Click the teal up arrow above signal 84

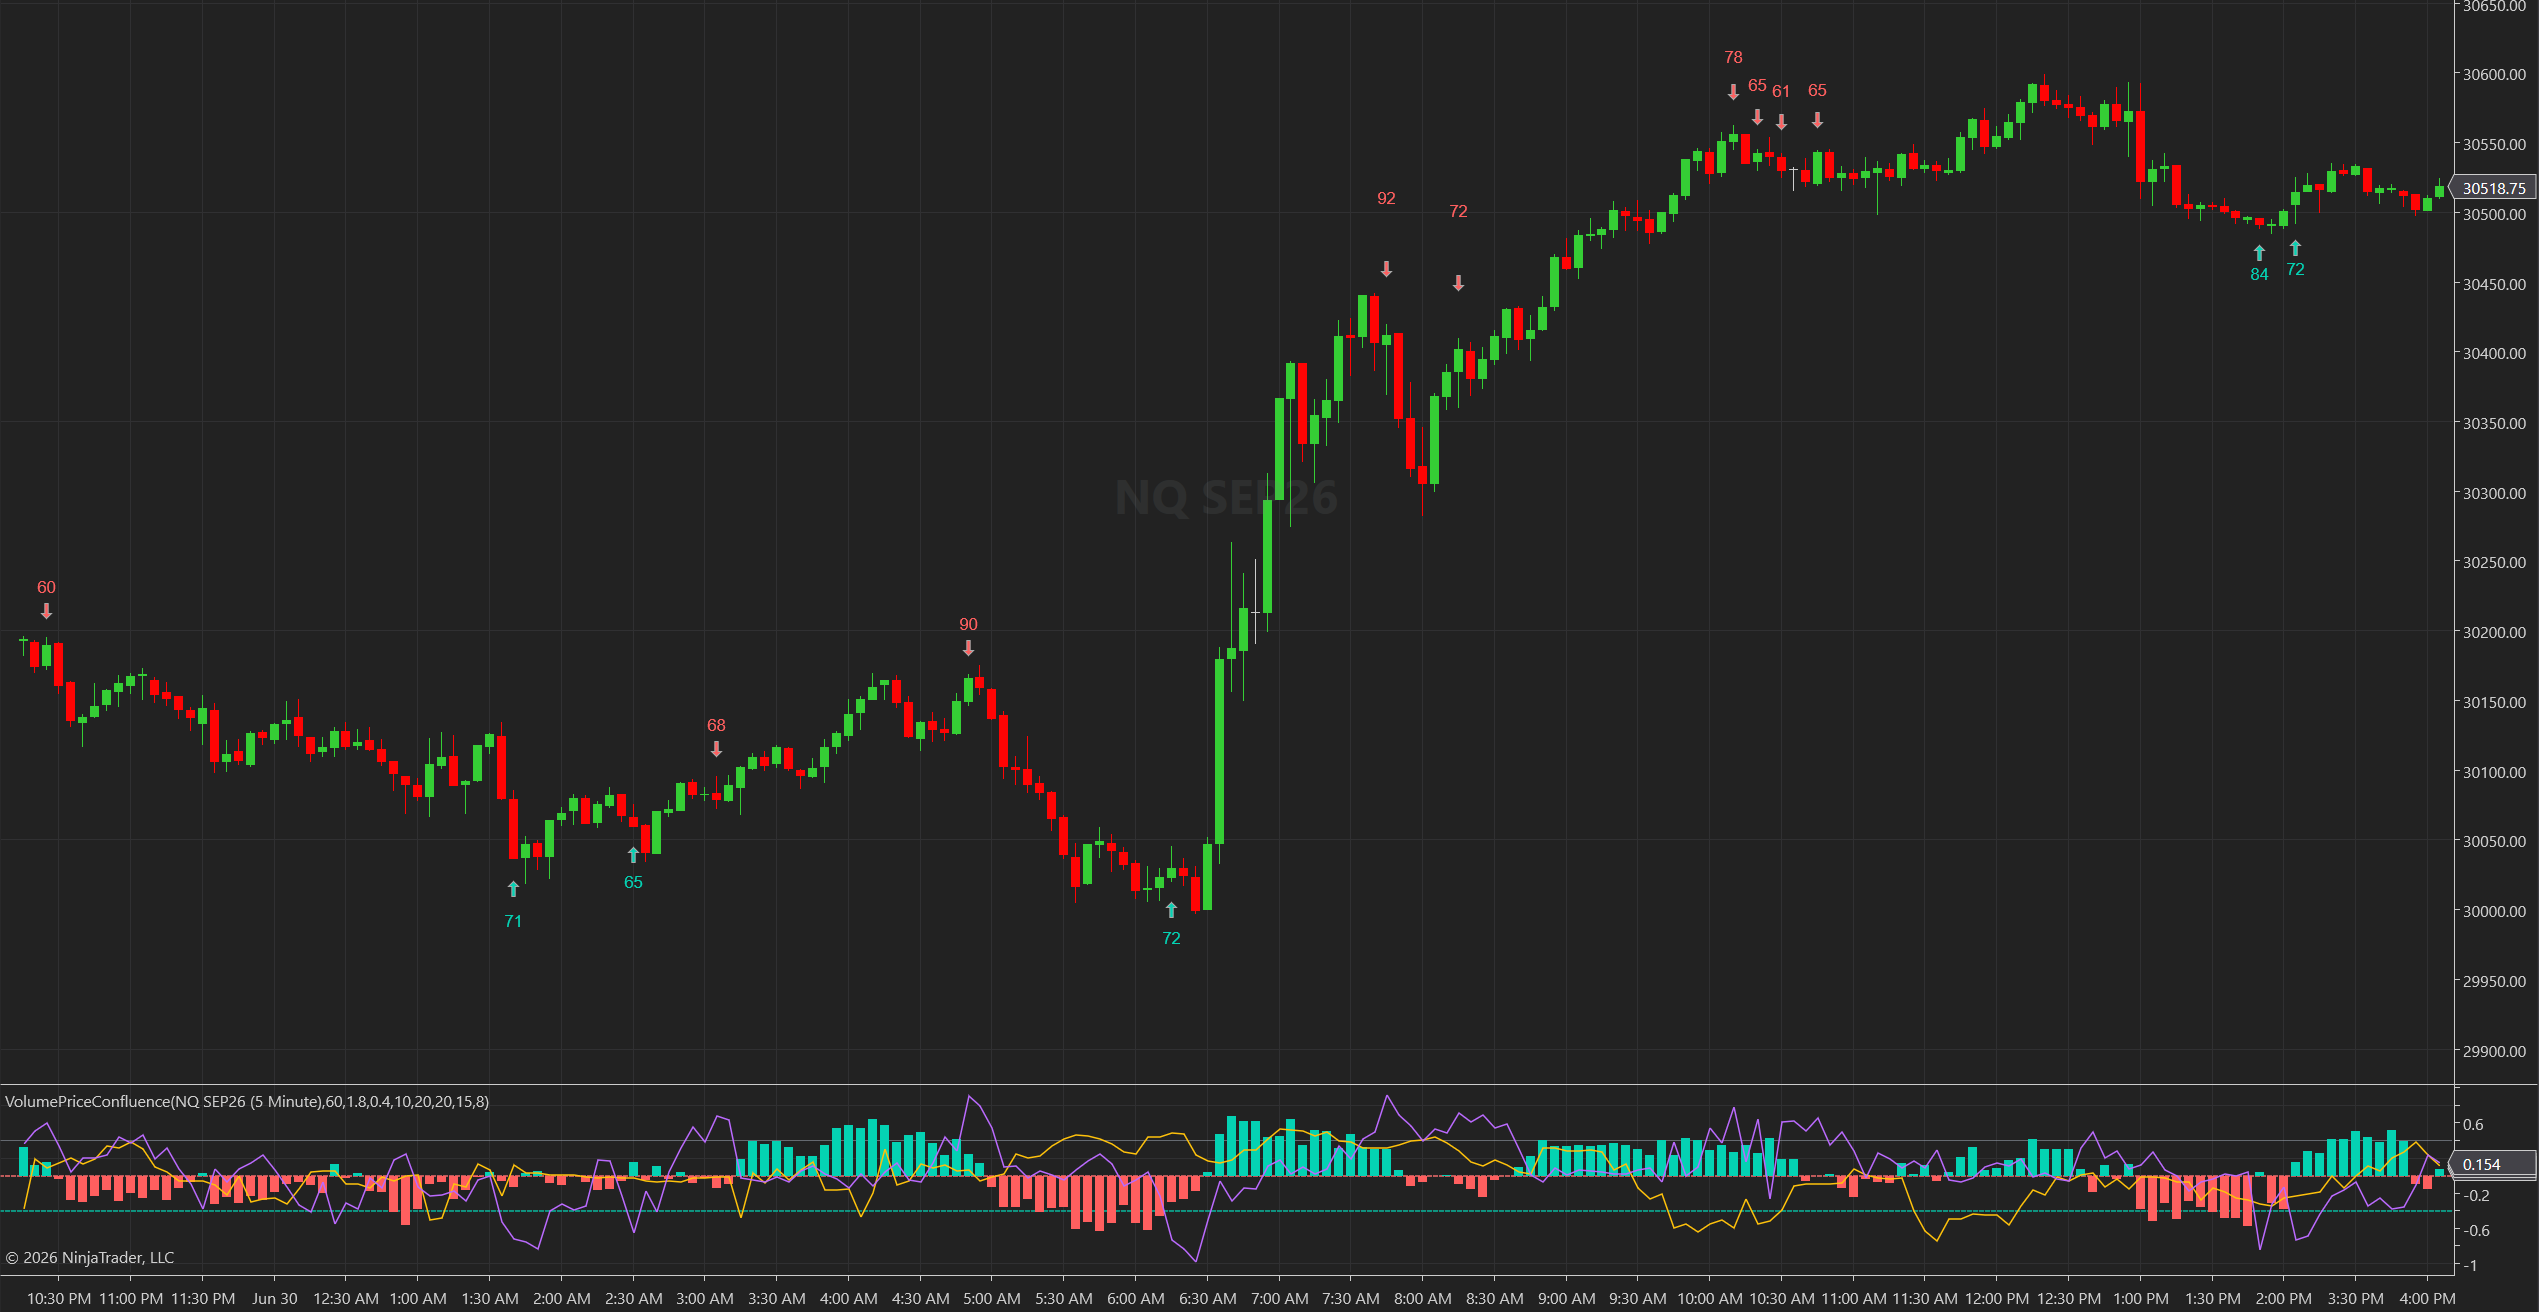pyautogui.click(x=2259, y=253)
